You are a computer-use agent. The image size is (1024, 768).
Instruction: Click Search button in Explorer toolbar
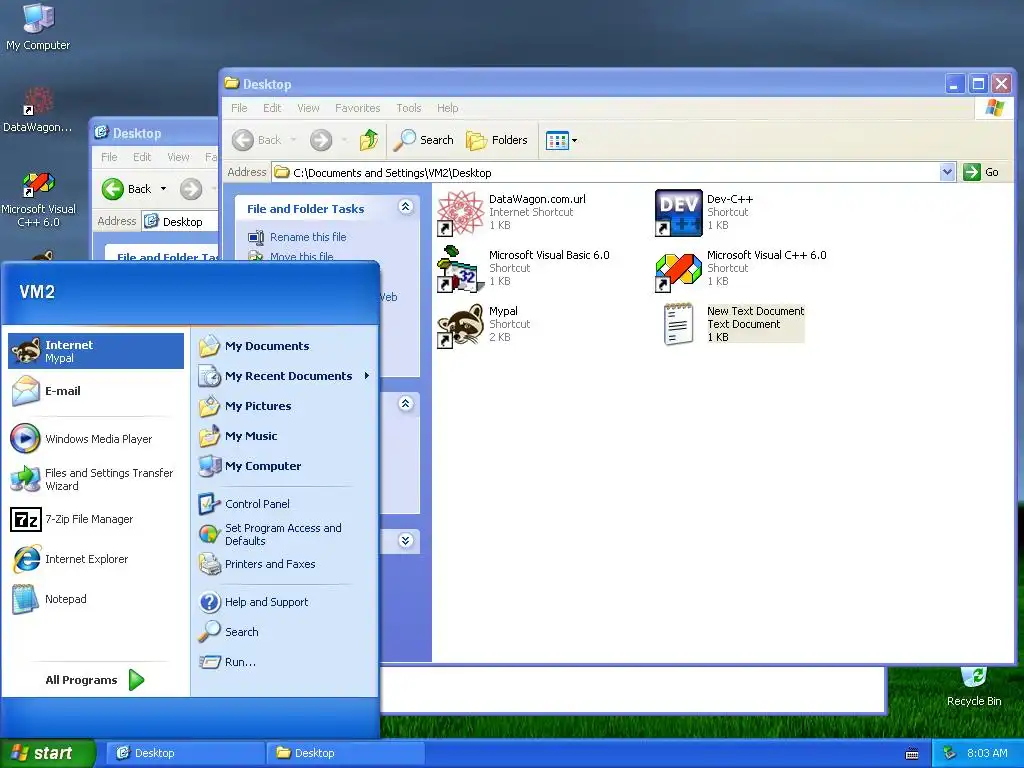click(424, 140)
